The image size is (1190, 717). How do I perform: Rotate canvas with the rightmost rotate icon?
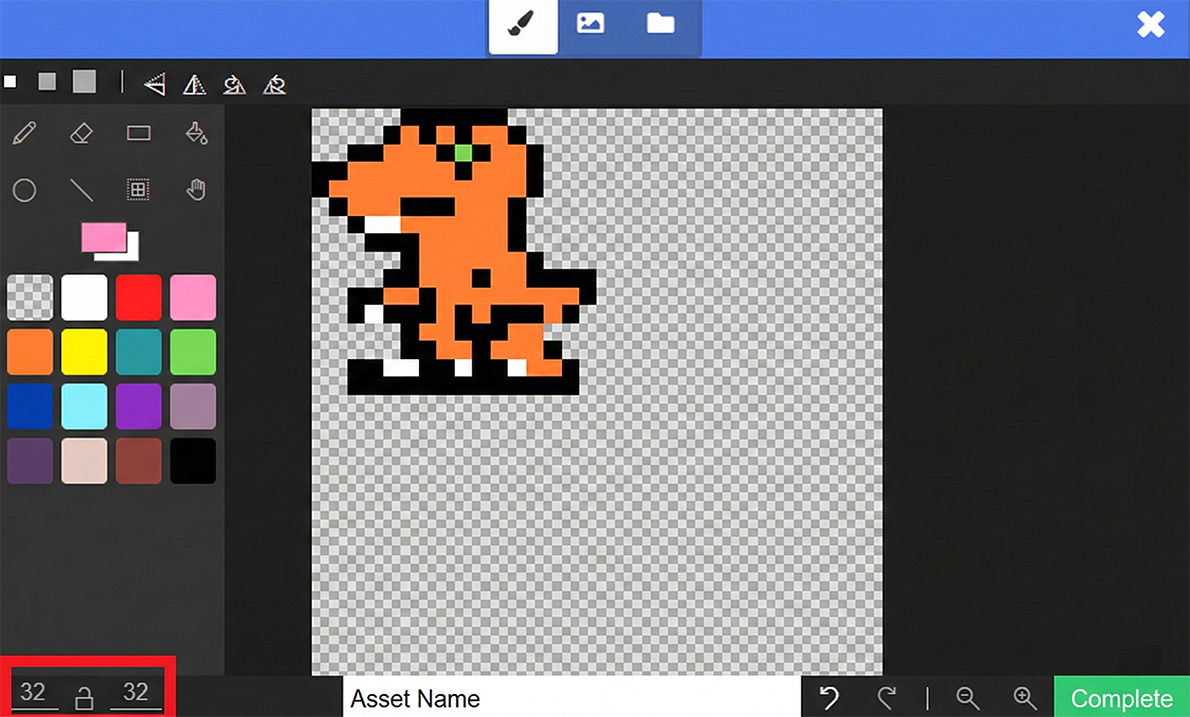click(x=274, y=84)
